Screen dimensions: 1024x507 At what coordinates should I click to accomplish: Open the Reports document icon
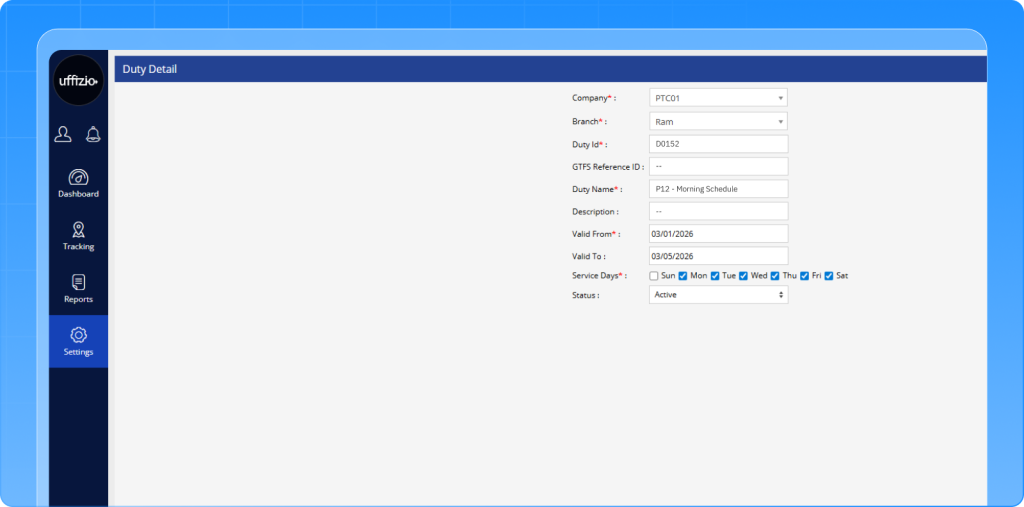(x=78, y=283)
